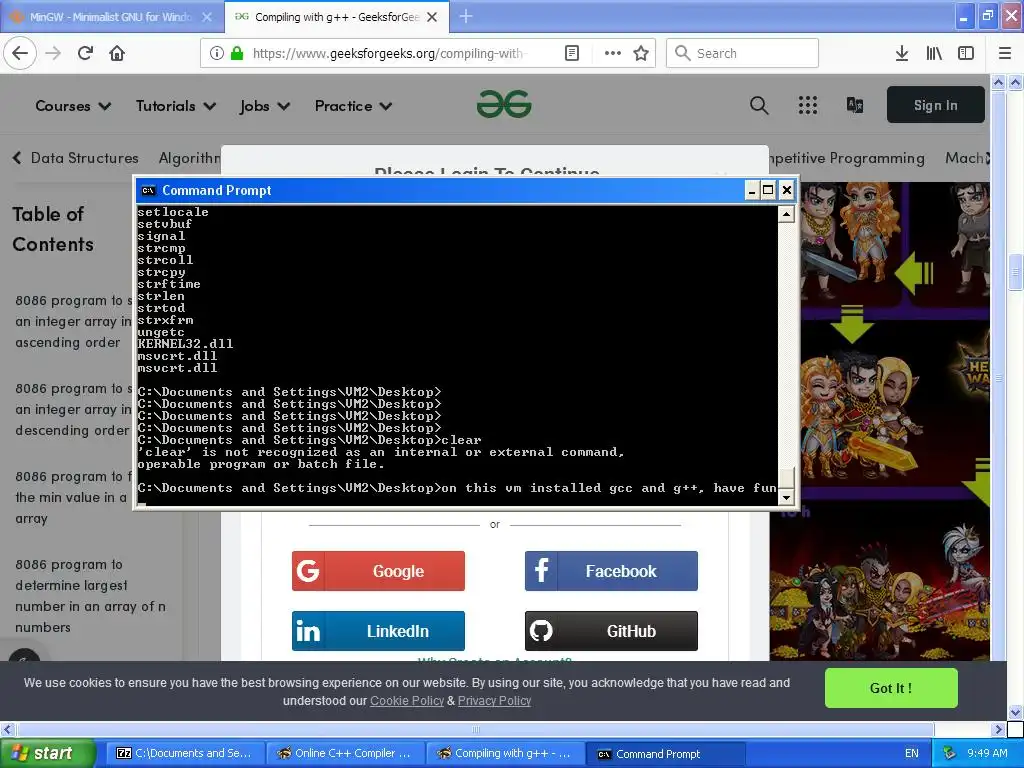The height and width of the screenshot is (768, 1024).
Task: Open the Library bookshelf icon
Action: [x=934, y=53]
